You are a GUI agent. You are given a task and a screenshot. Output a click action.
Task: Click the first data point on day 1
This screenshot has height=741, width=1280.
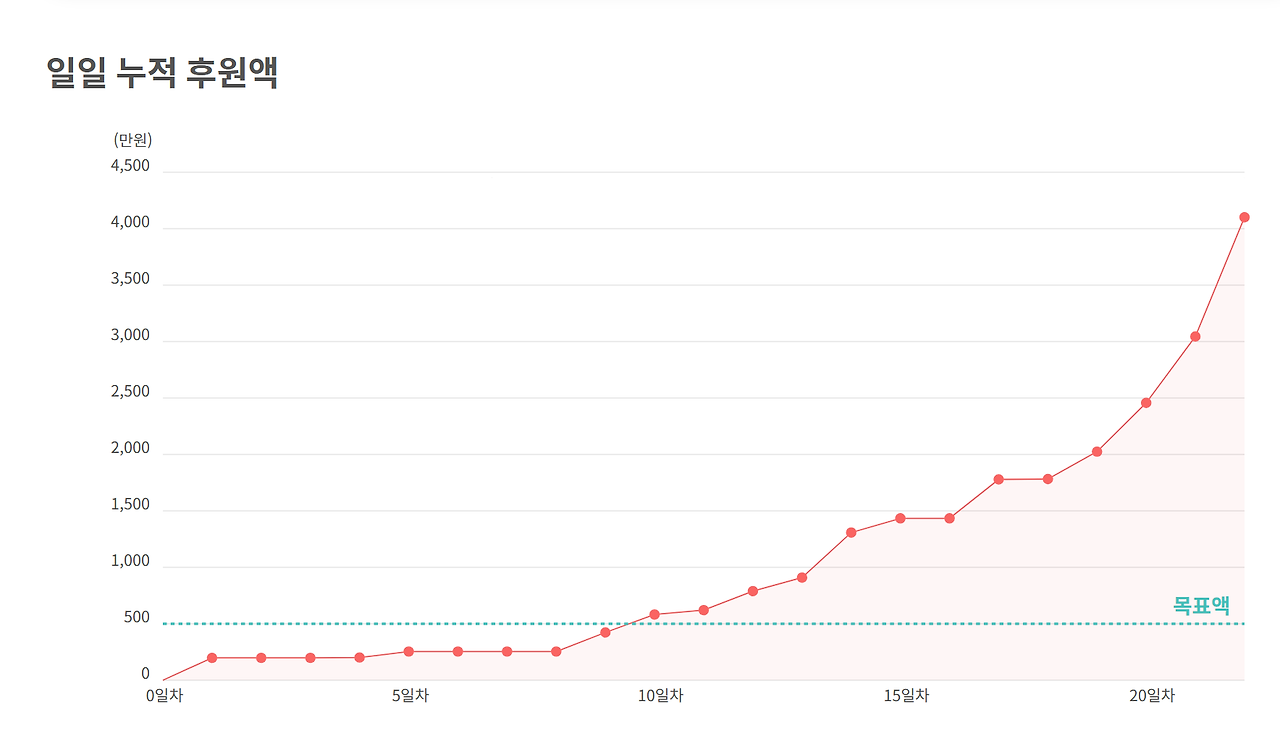coord(212,658)
